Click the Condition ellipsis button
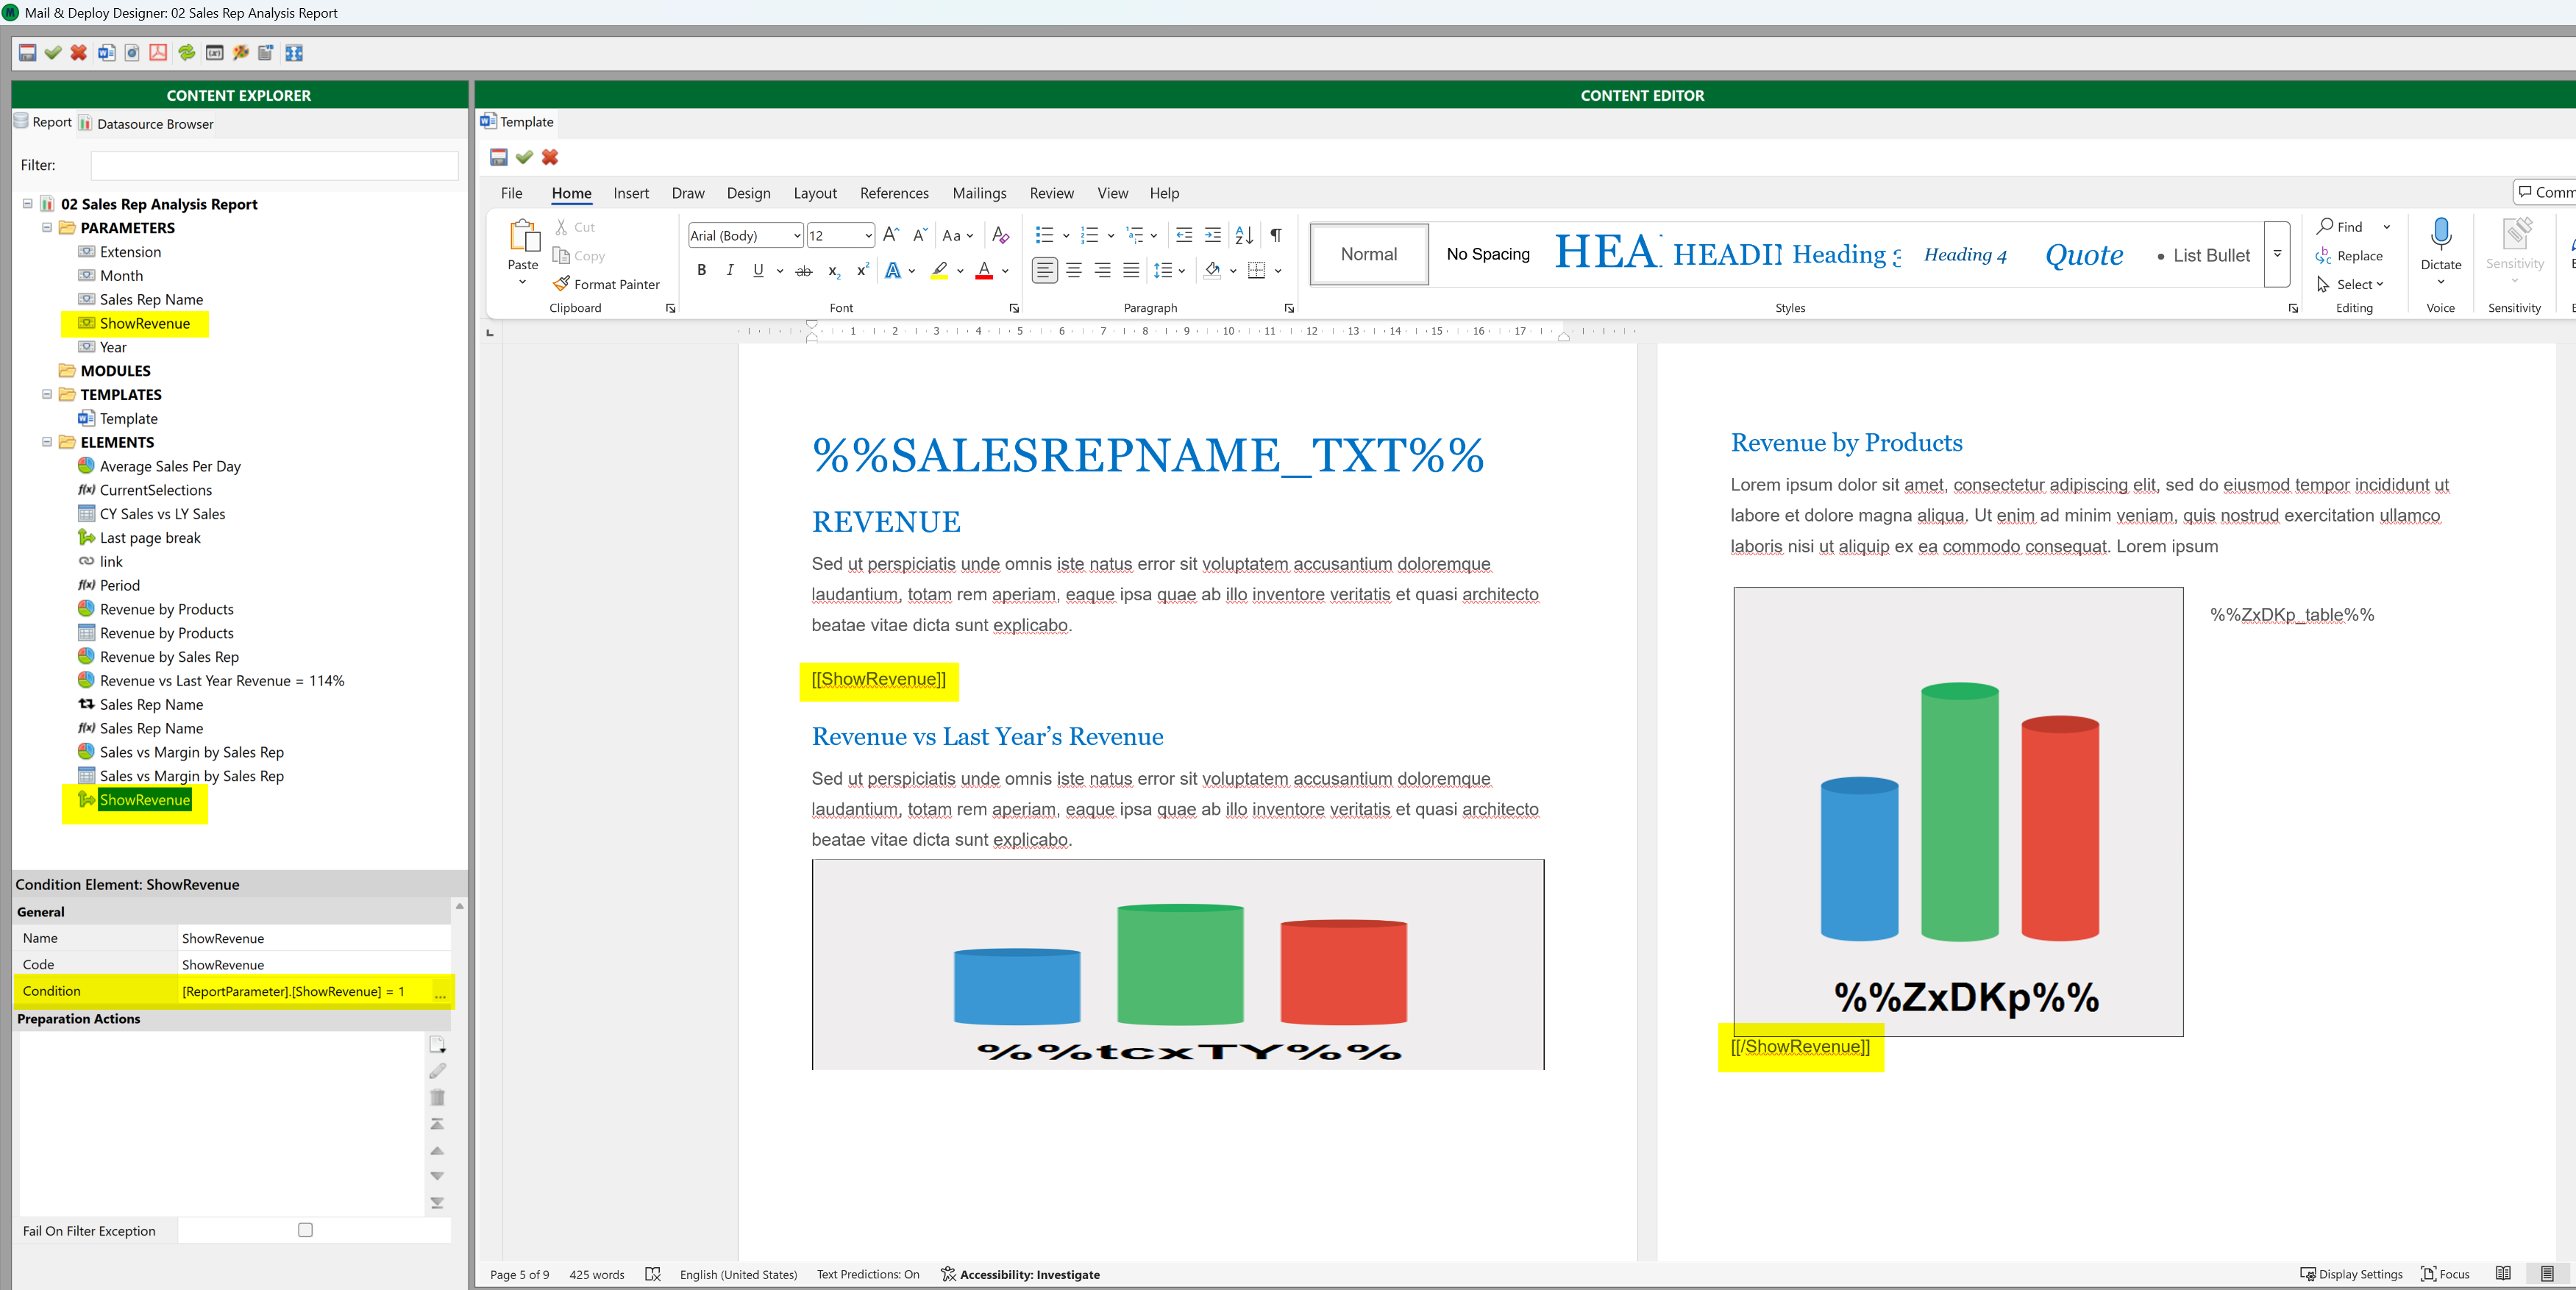 [x=440, y=992]
